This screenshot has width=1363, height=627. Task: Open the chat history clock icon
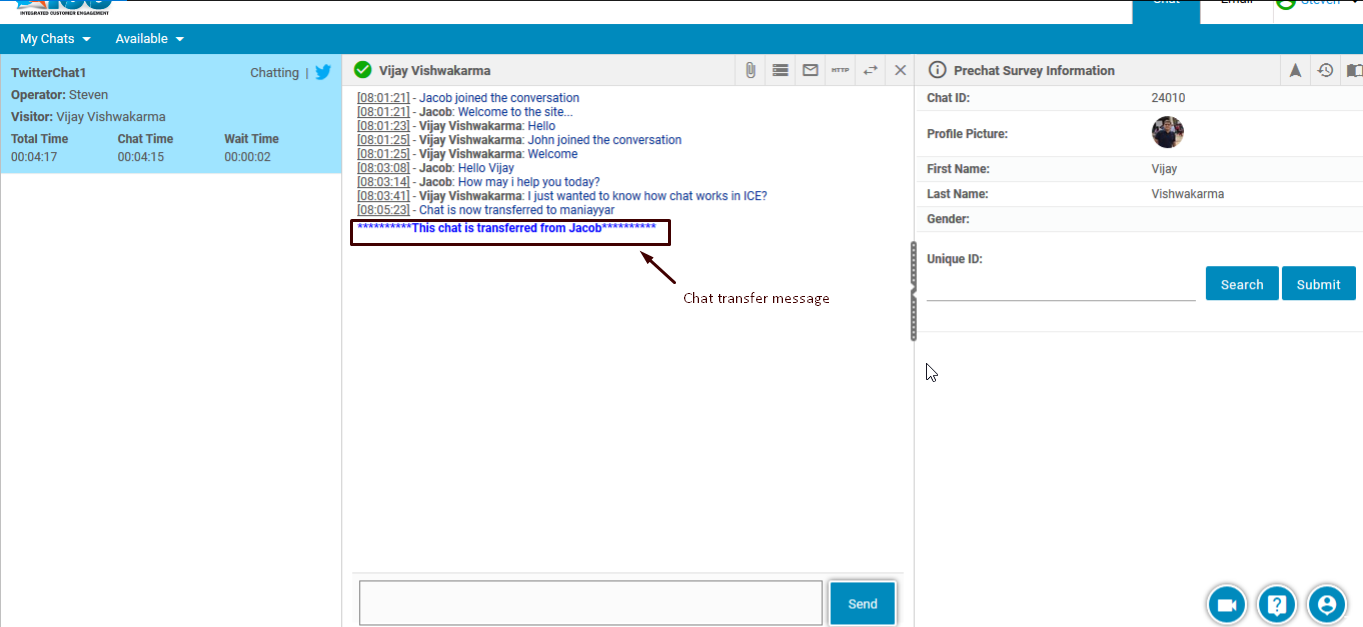coord(1325,70)
